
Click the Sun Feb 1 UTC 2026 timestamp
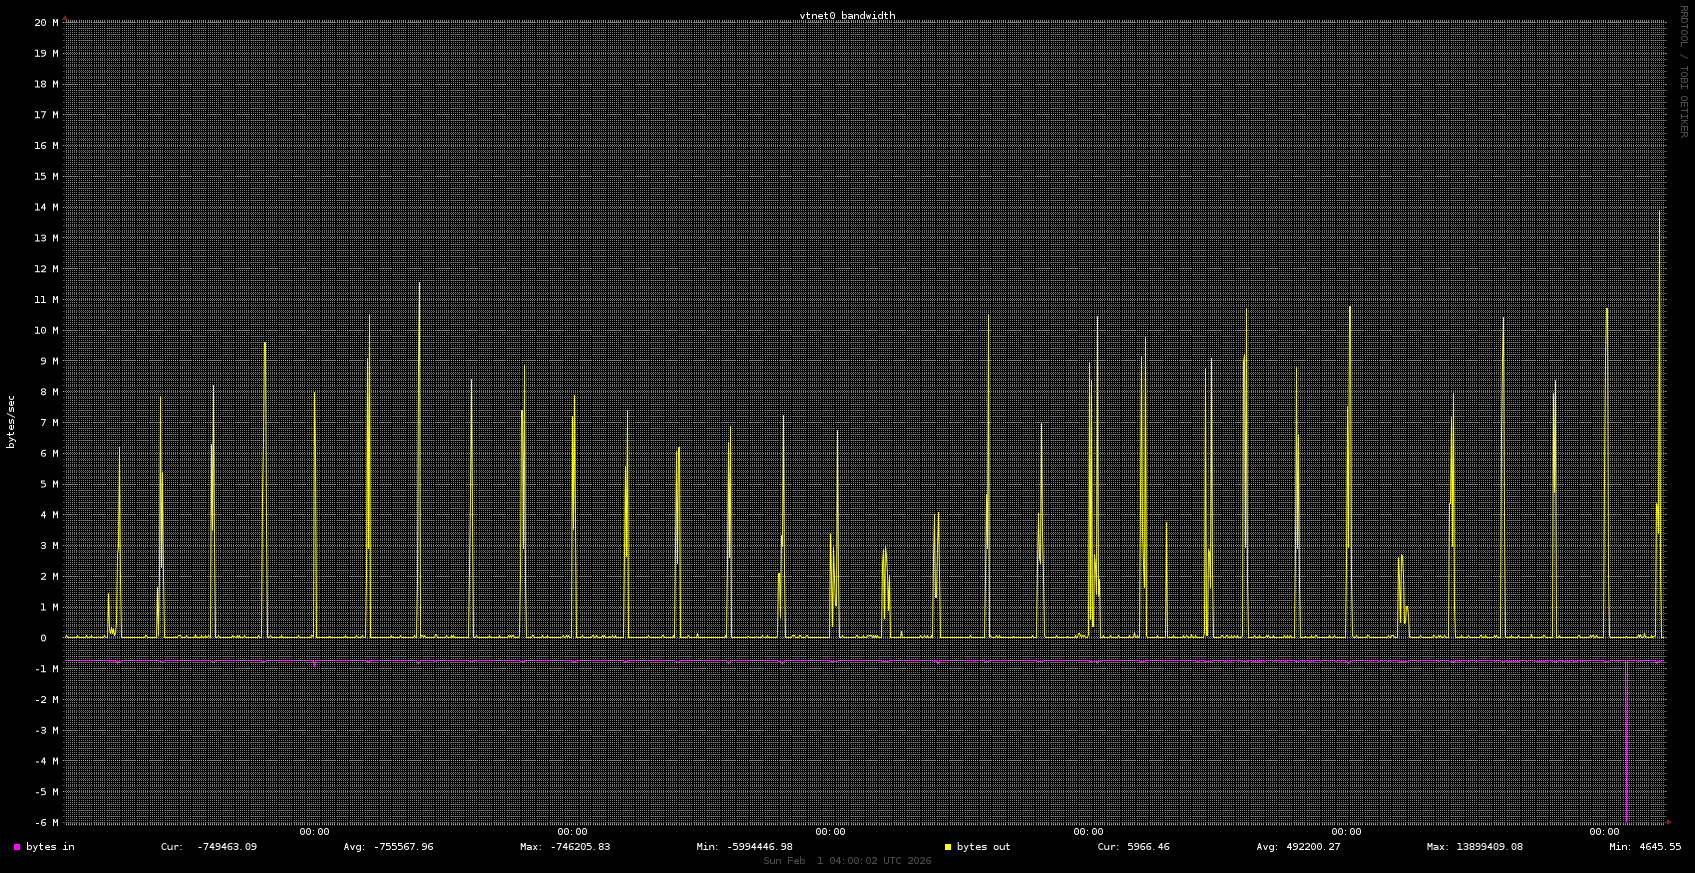pyautogui.click(x=847, y=861)
